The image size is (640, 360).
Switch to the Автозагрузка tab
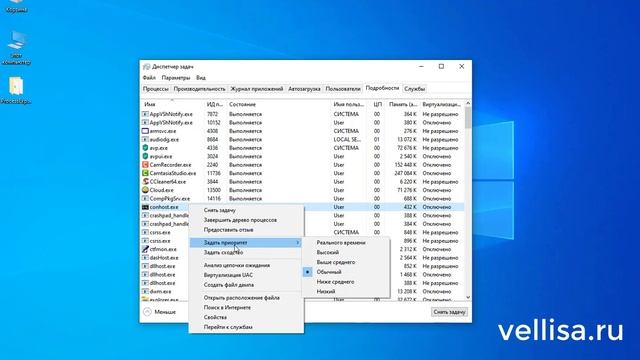(x=304, y=89)
